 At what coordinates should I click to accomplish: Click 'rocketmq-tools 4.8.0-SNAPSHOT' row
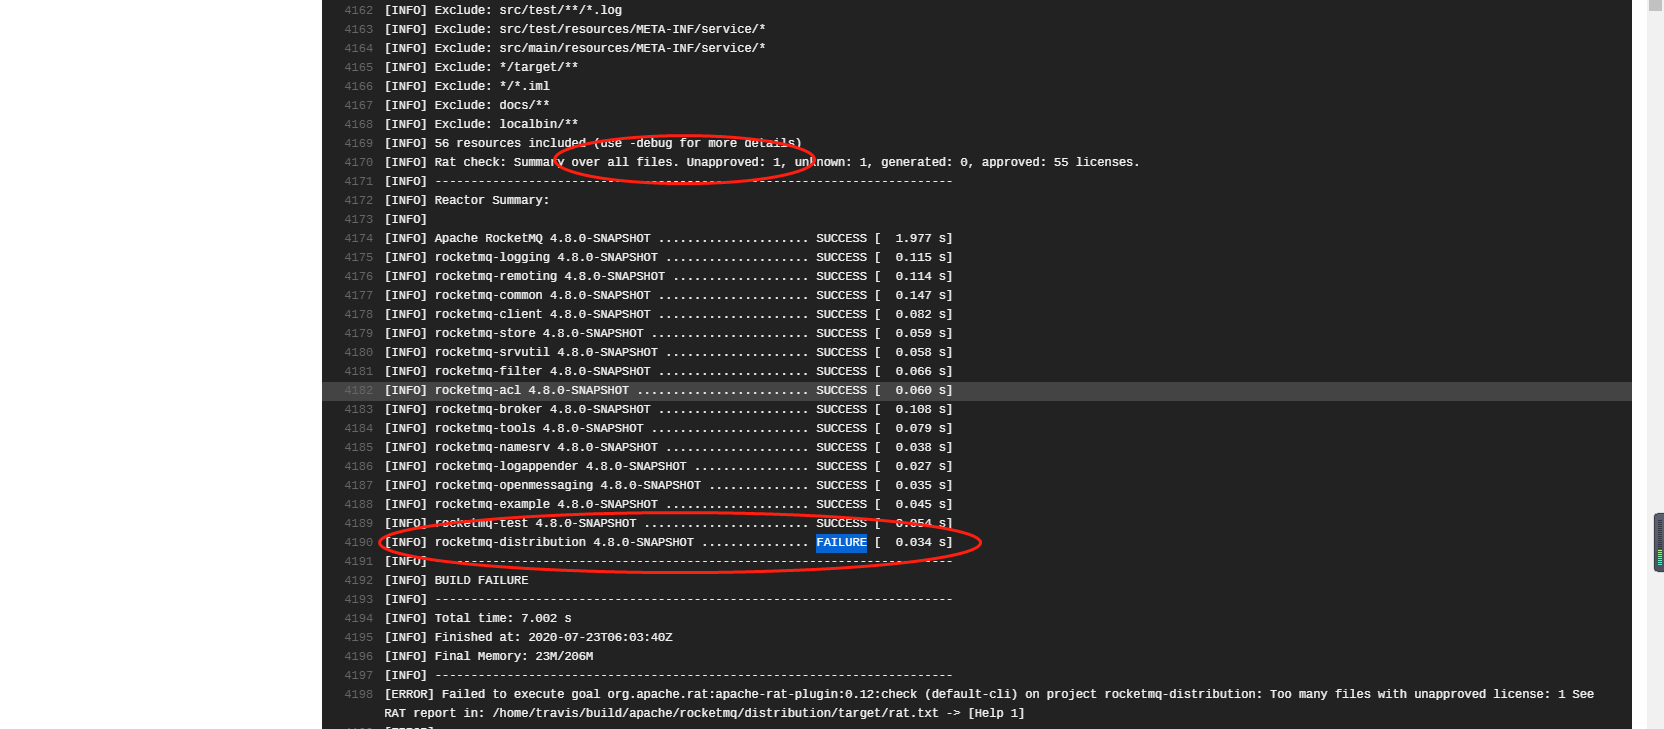668,428
